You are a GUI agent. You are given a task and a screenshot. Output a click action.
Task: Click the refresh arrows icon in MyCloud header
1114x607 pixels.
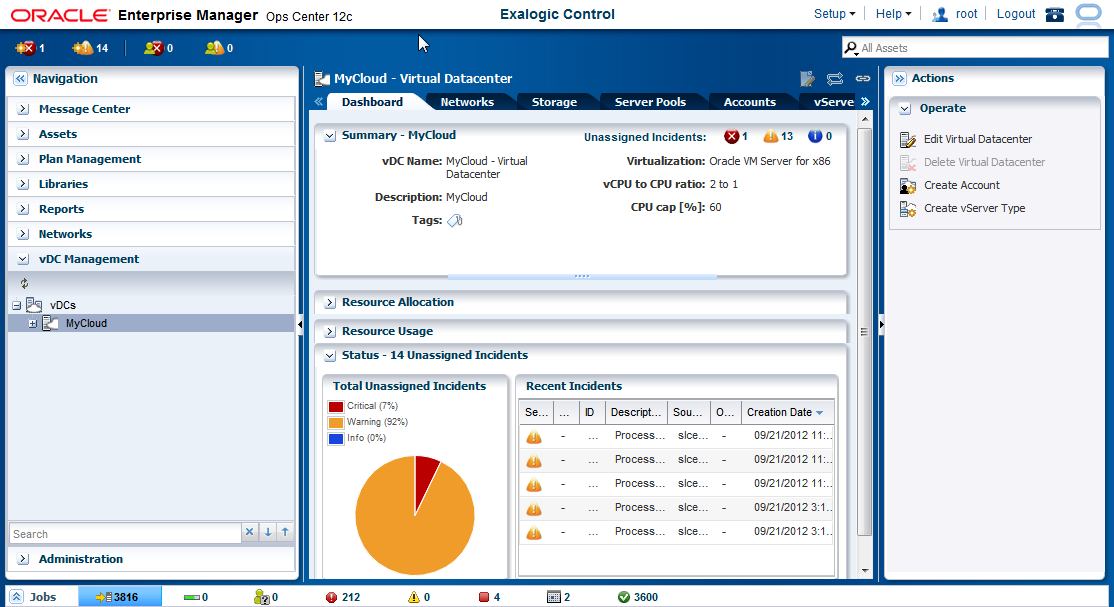(x=835, y=78)
